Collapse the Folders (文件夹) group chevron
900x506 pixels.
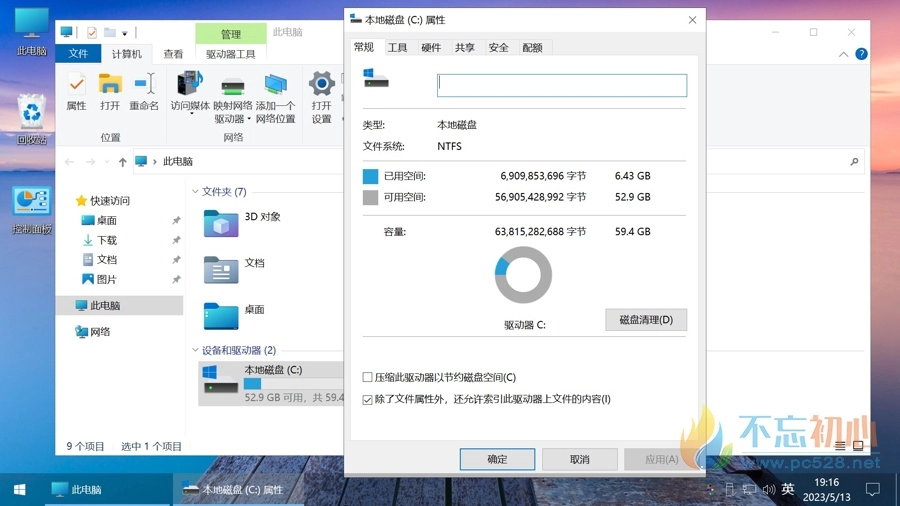195,192
